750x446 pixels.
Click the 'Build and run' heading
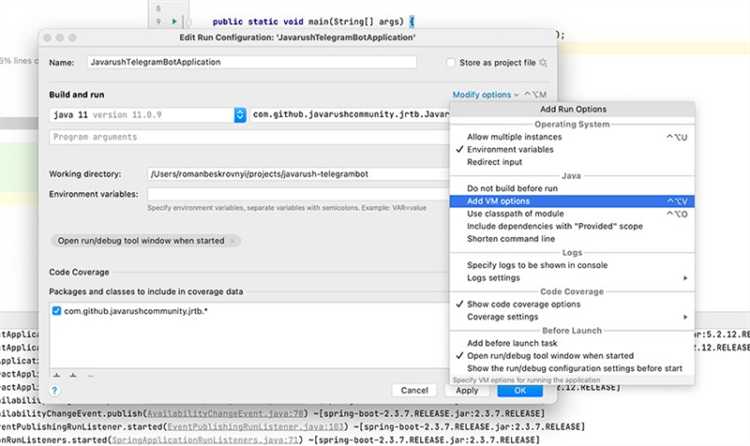tap(77, 95)
